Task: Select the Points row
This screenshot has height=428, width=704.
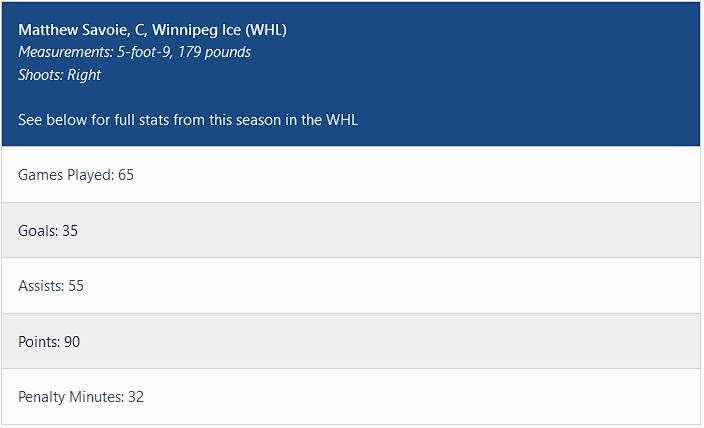Action: [x=351, y=342]
